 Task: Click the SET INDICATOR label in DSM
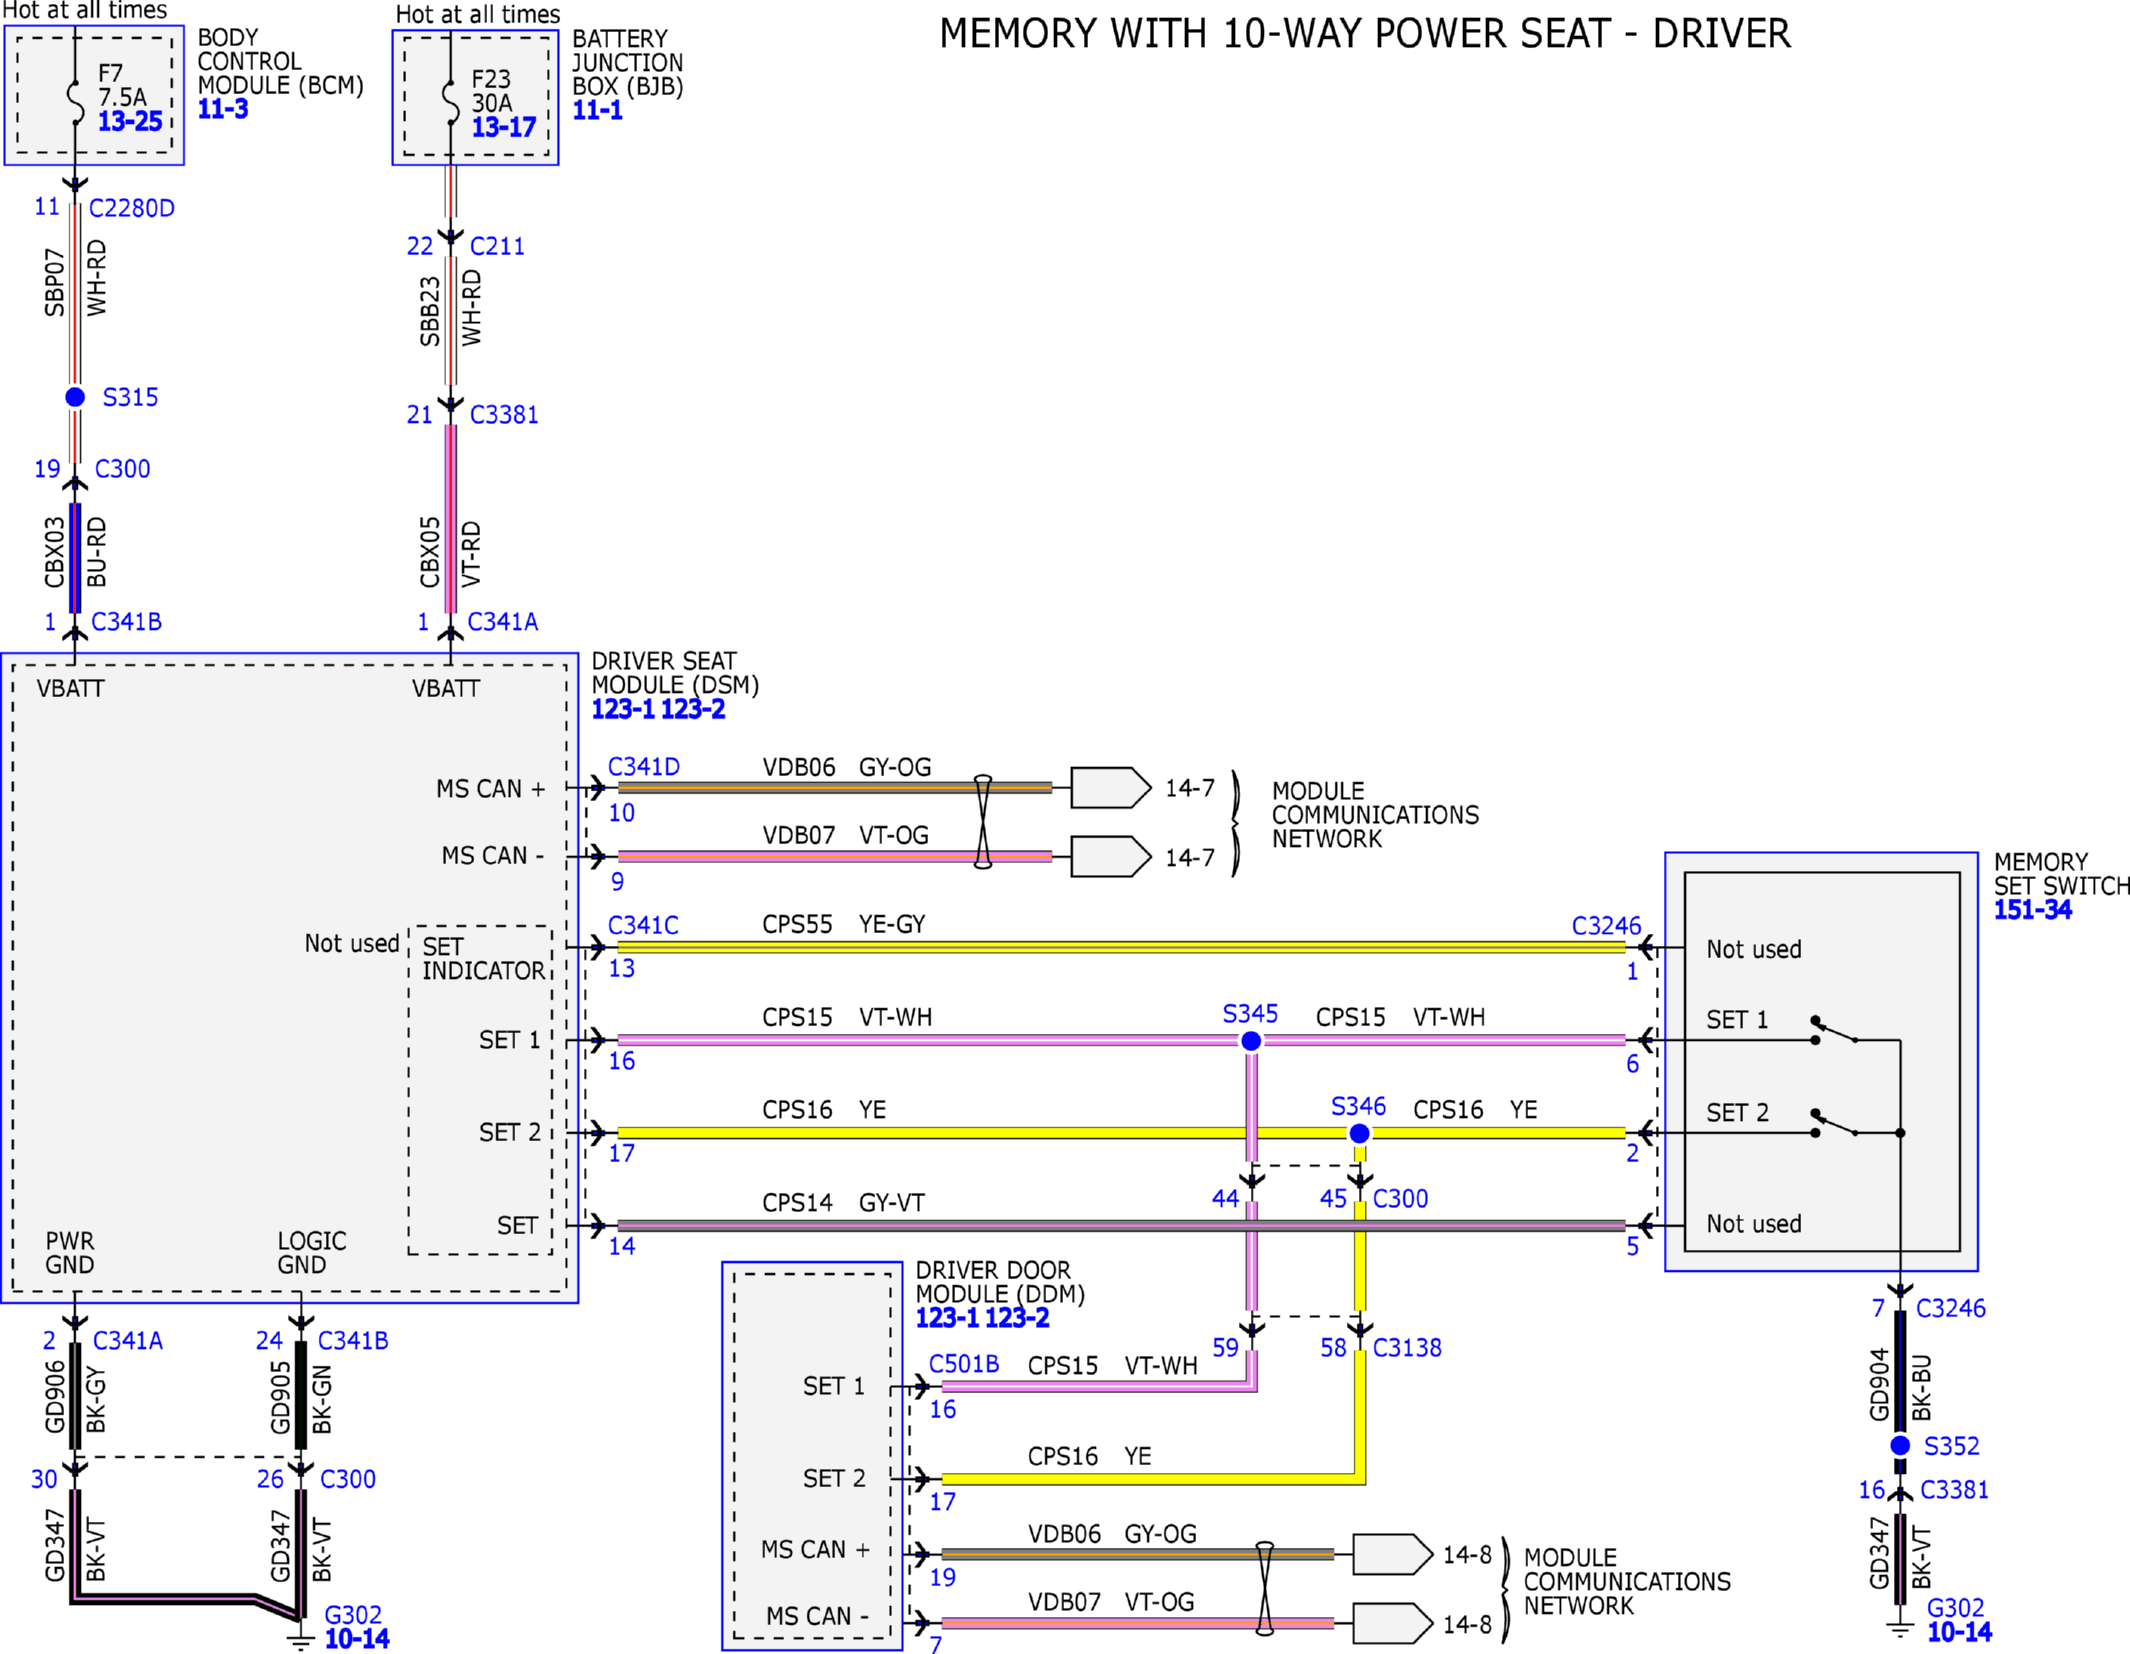coord(484,958)
